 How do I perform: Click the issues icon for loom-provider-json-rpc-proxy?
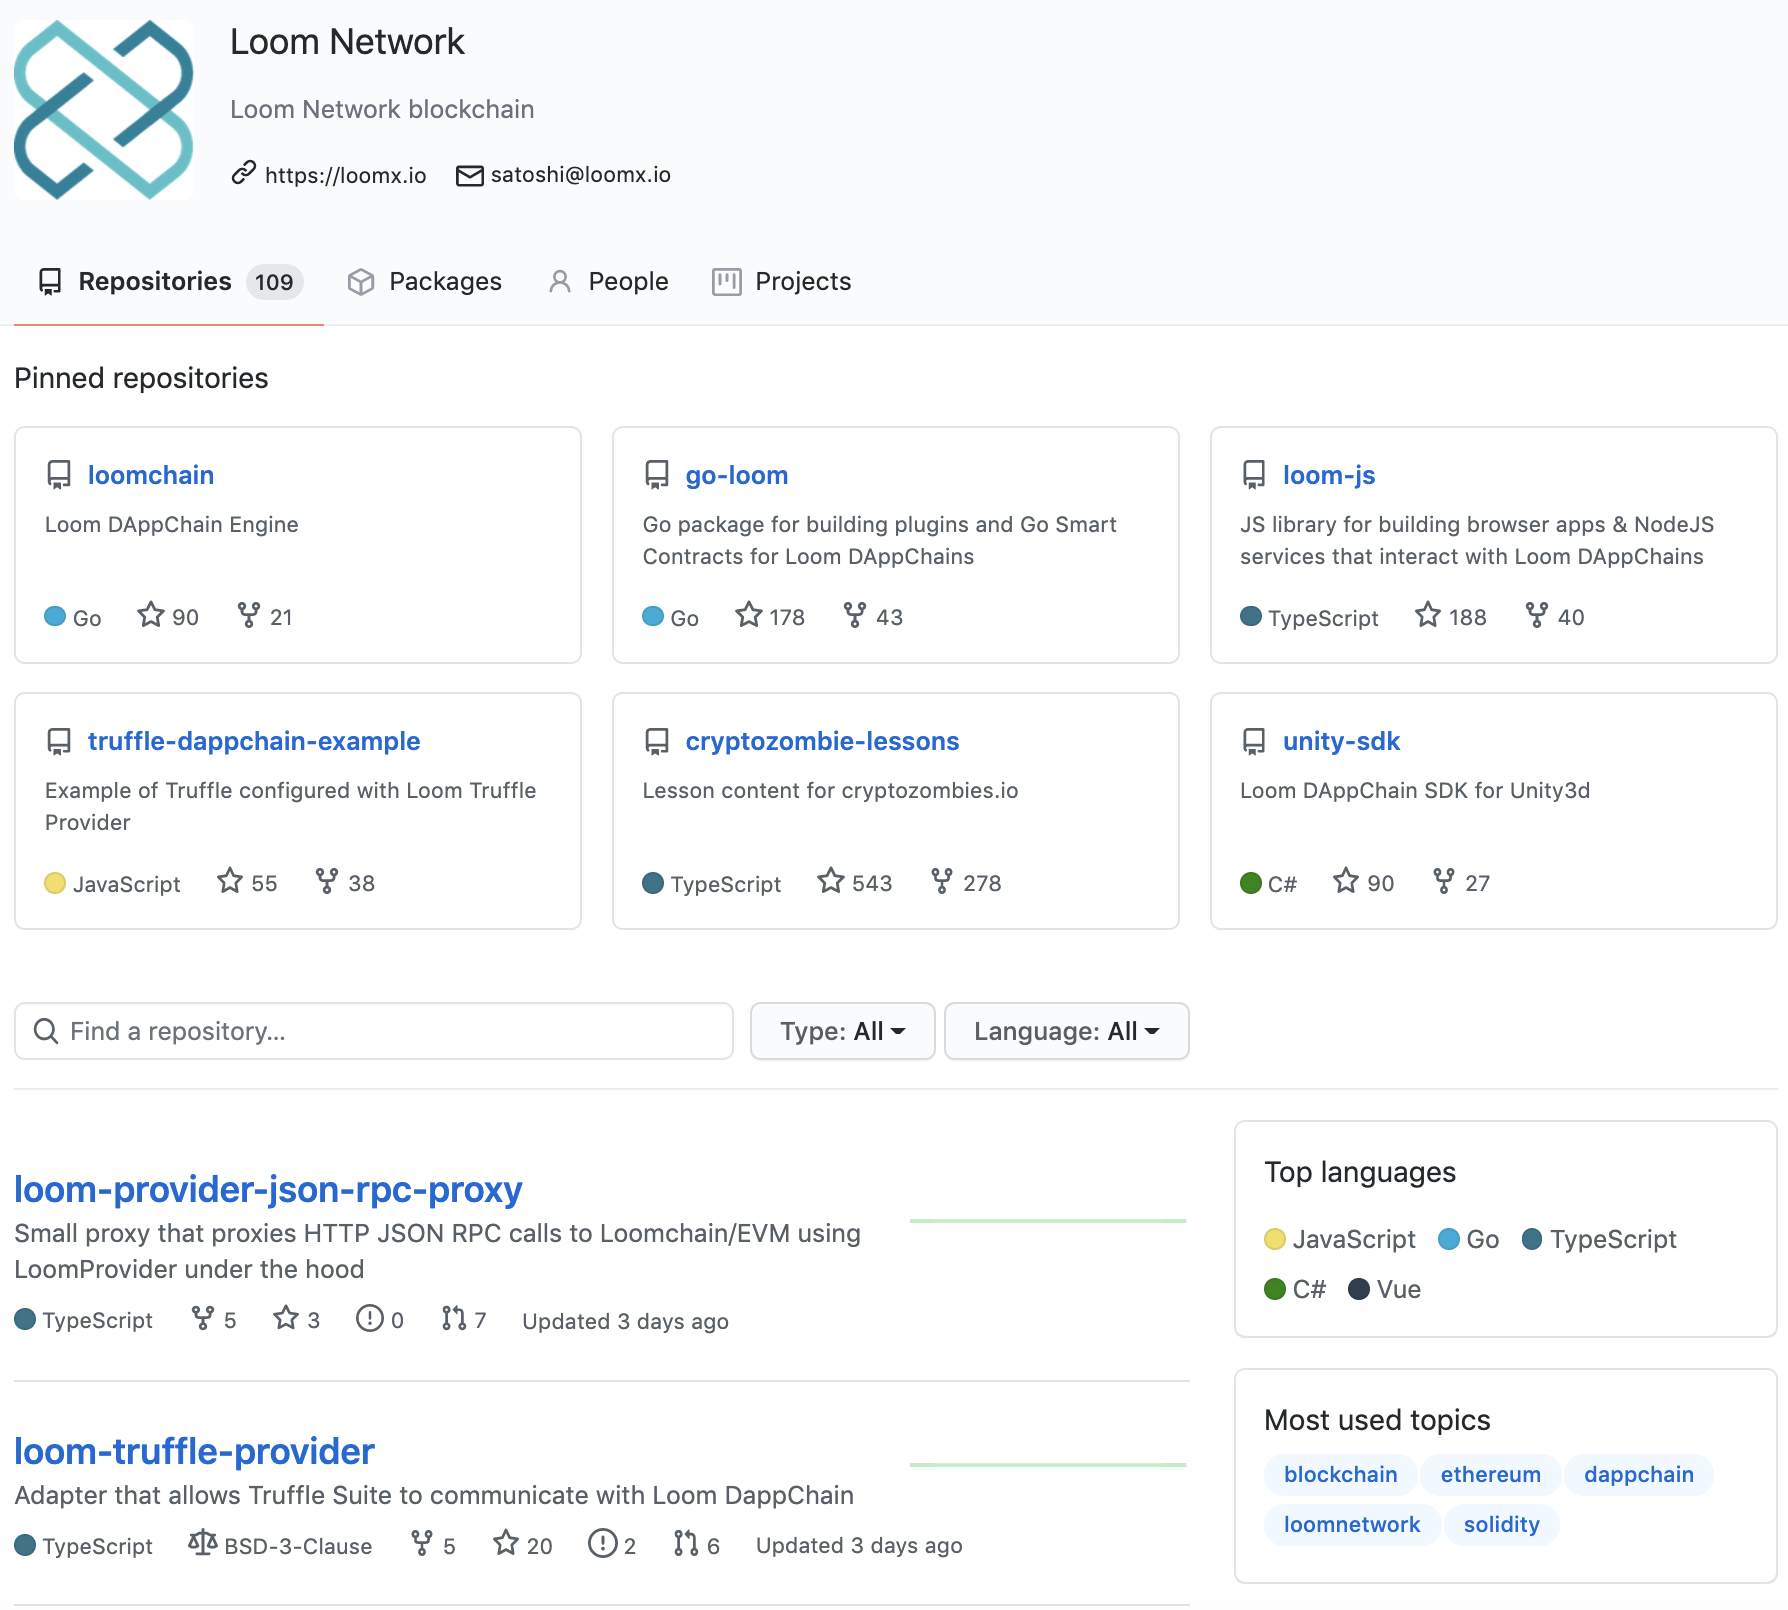tap(370, 1319)
